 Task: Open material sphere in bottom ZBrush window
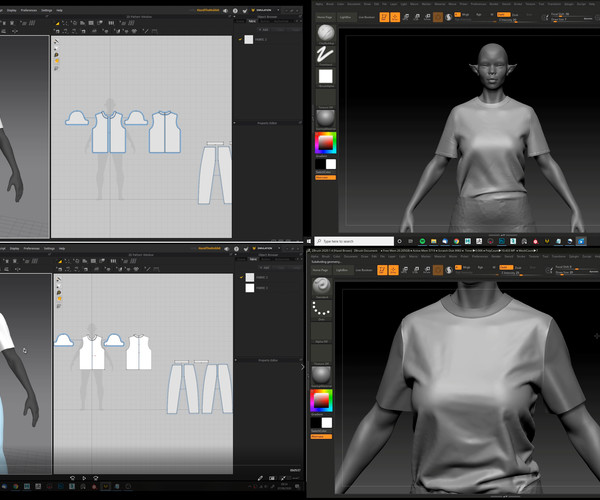pos(322,375)
